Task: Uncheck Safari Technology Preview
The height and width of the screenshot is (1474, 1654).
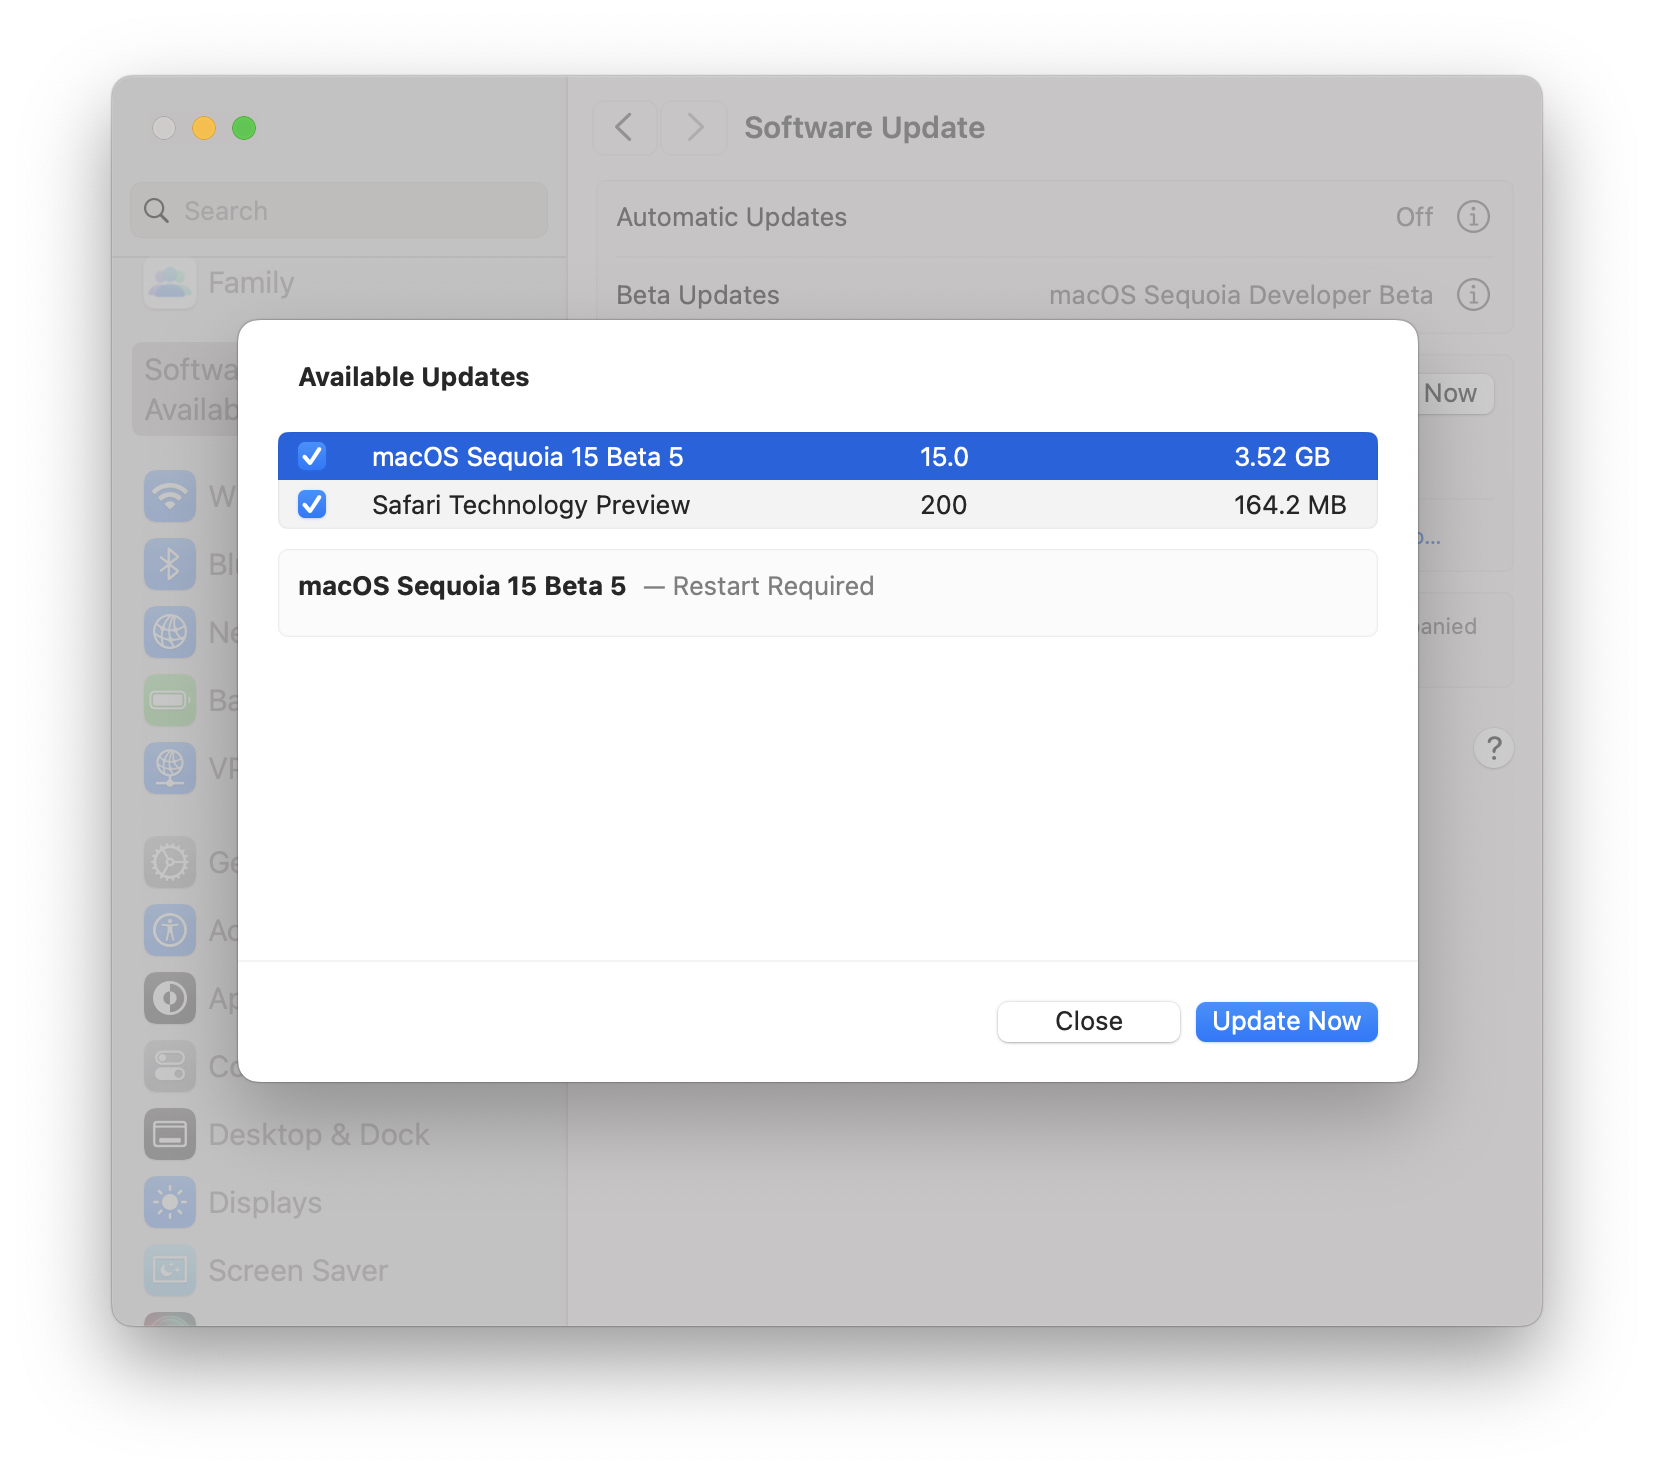Action: pos(311,505)
